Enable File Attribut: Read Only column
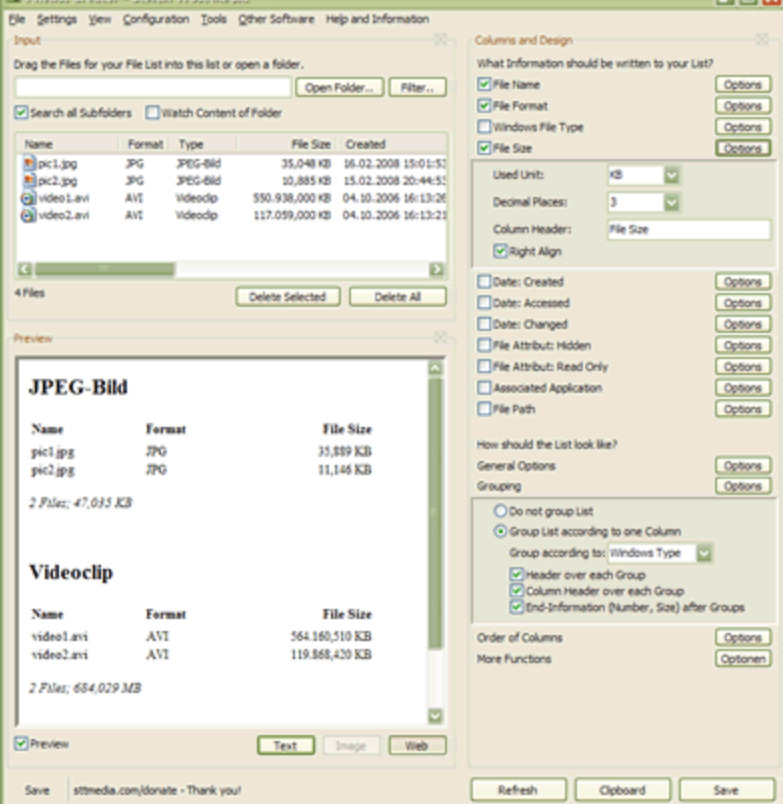The width and height of the screenshot is (783, 804). click(484, 366)
